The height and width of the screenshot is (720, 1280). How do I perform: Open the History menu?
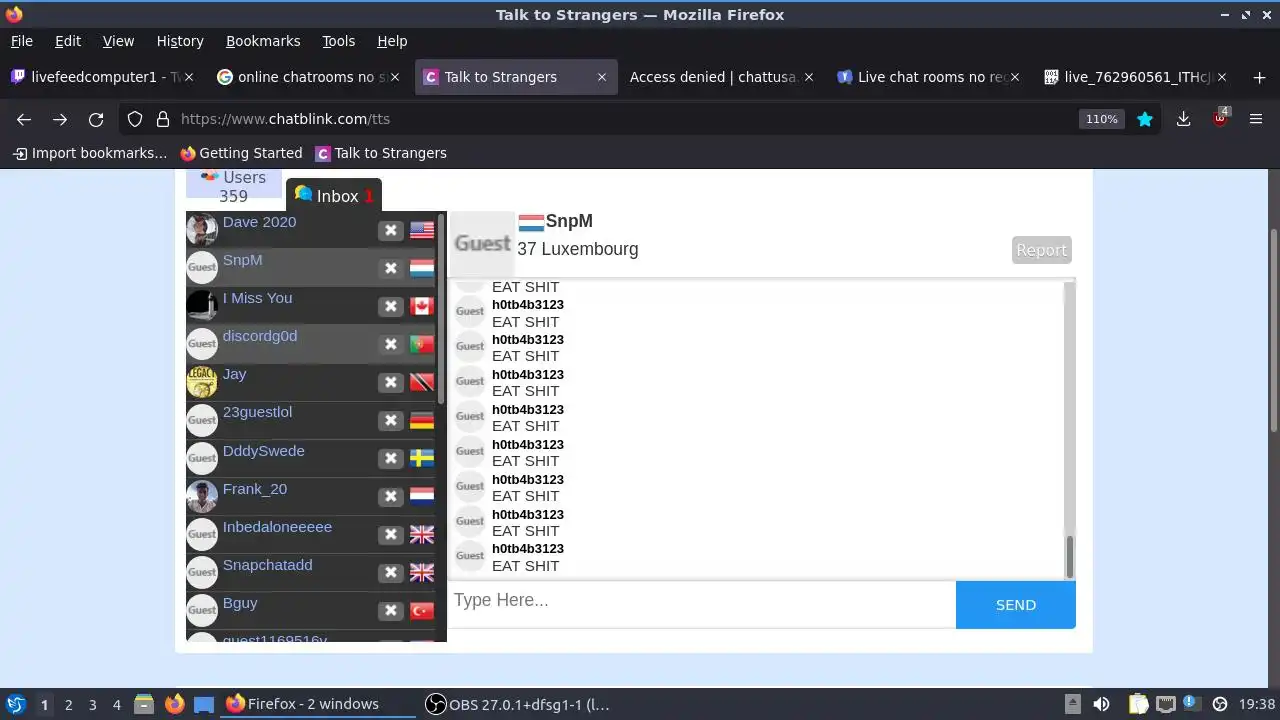pos(180,41)
